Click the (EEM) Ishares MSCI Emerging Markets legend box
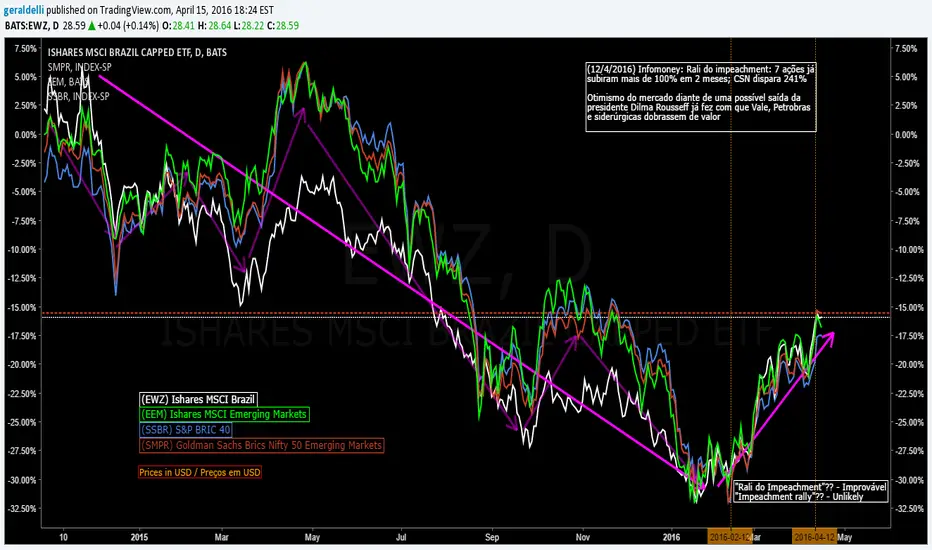 [224, 414]
